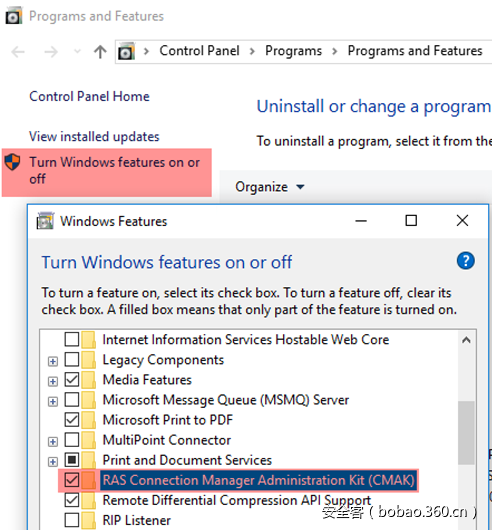The image size is (492, 530).
Task: Open View installed updates link
Action: 94,137
